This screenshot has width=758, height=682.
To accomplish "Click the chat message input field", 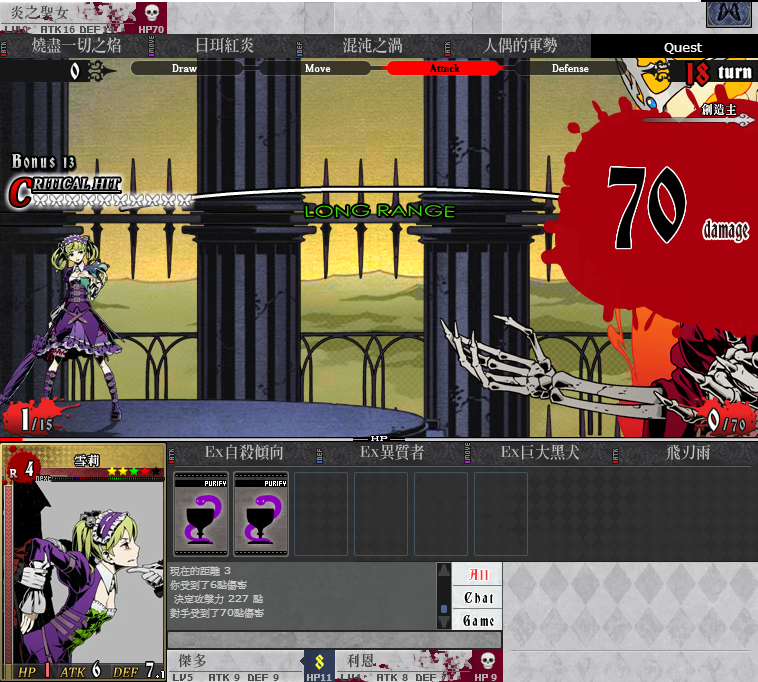I will point(334,640).
